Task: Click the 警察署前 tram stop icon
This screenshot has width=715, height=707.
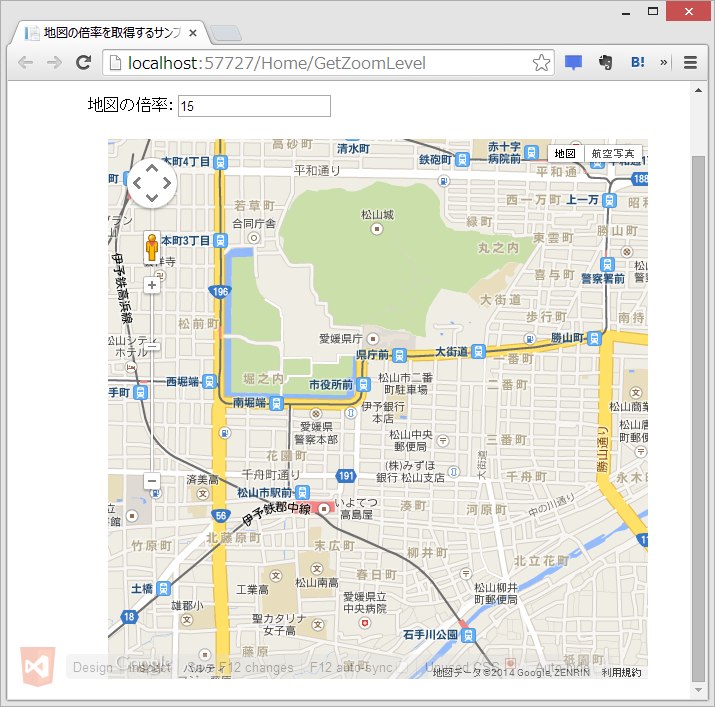Action: pos(607,264)
